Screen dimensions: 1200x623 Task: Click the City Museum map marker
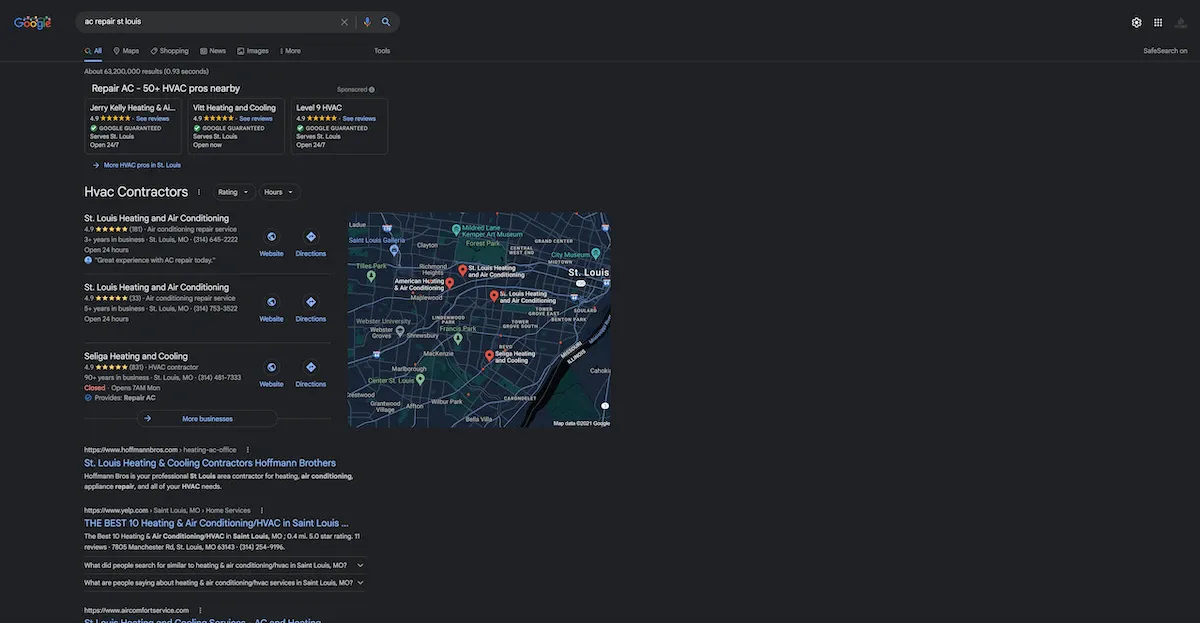pyautogui.click(x=597, y=254)
